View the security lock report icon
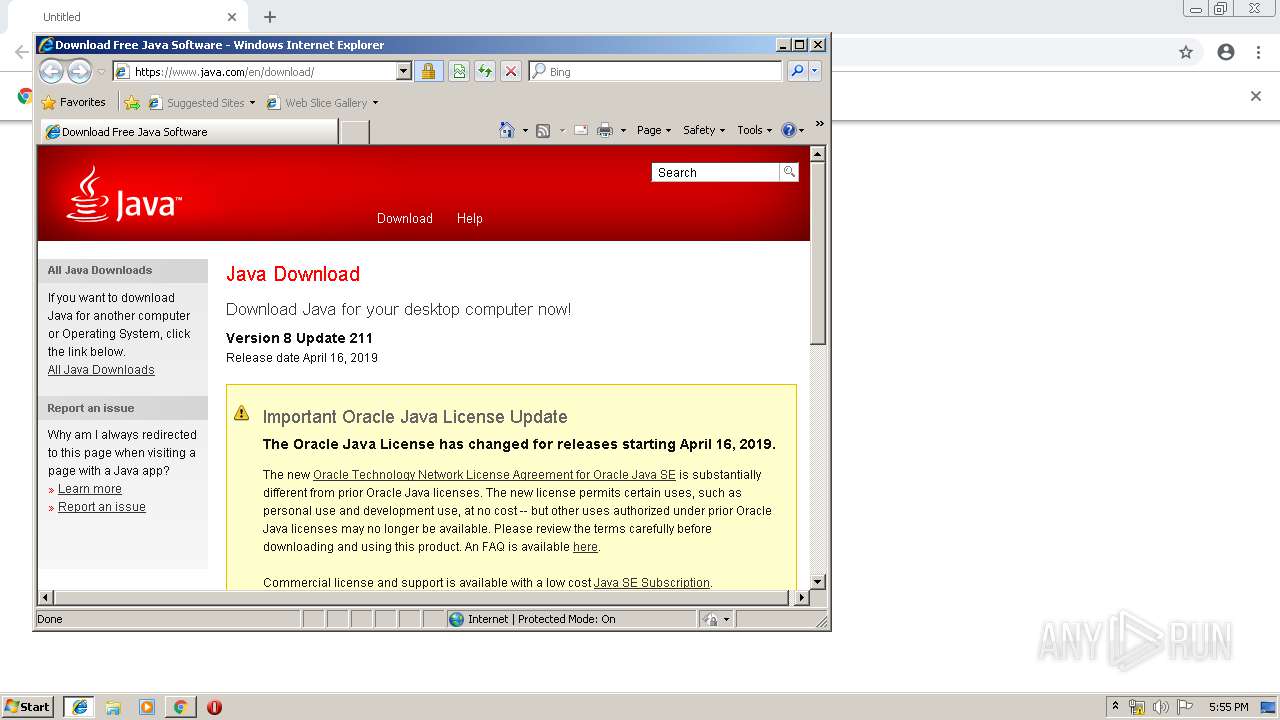The height and width of the screenshot is (720, 1280). coord(428,71)
